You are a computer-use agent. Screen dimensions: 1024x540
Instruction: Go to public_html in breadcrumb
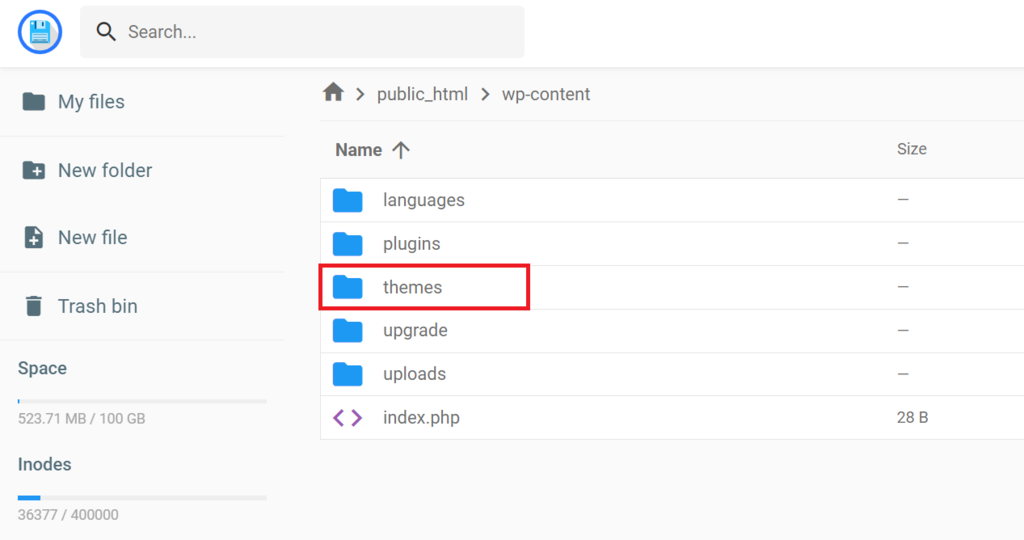point(422,94)
